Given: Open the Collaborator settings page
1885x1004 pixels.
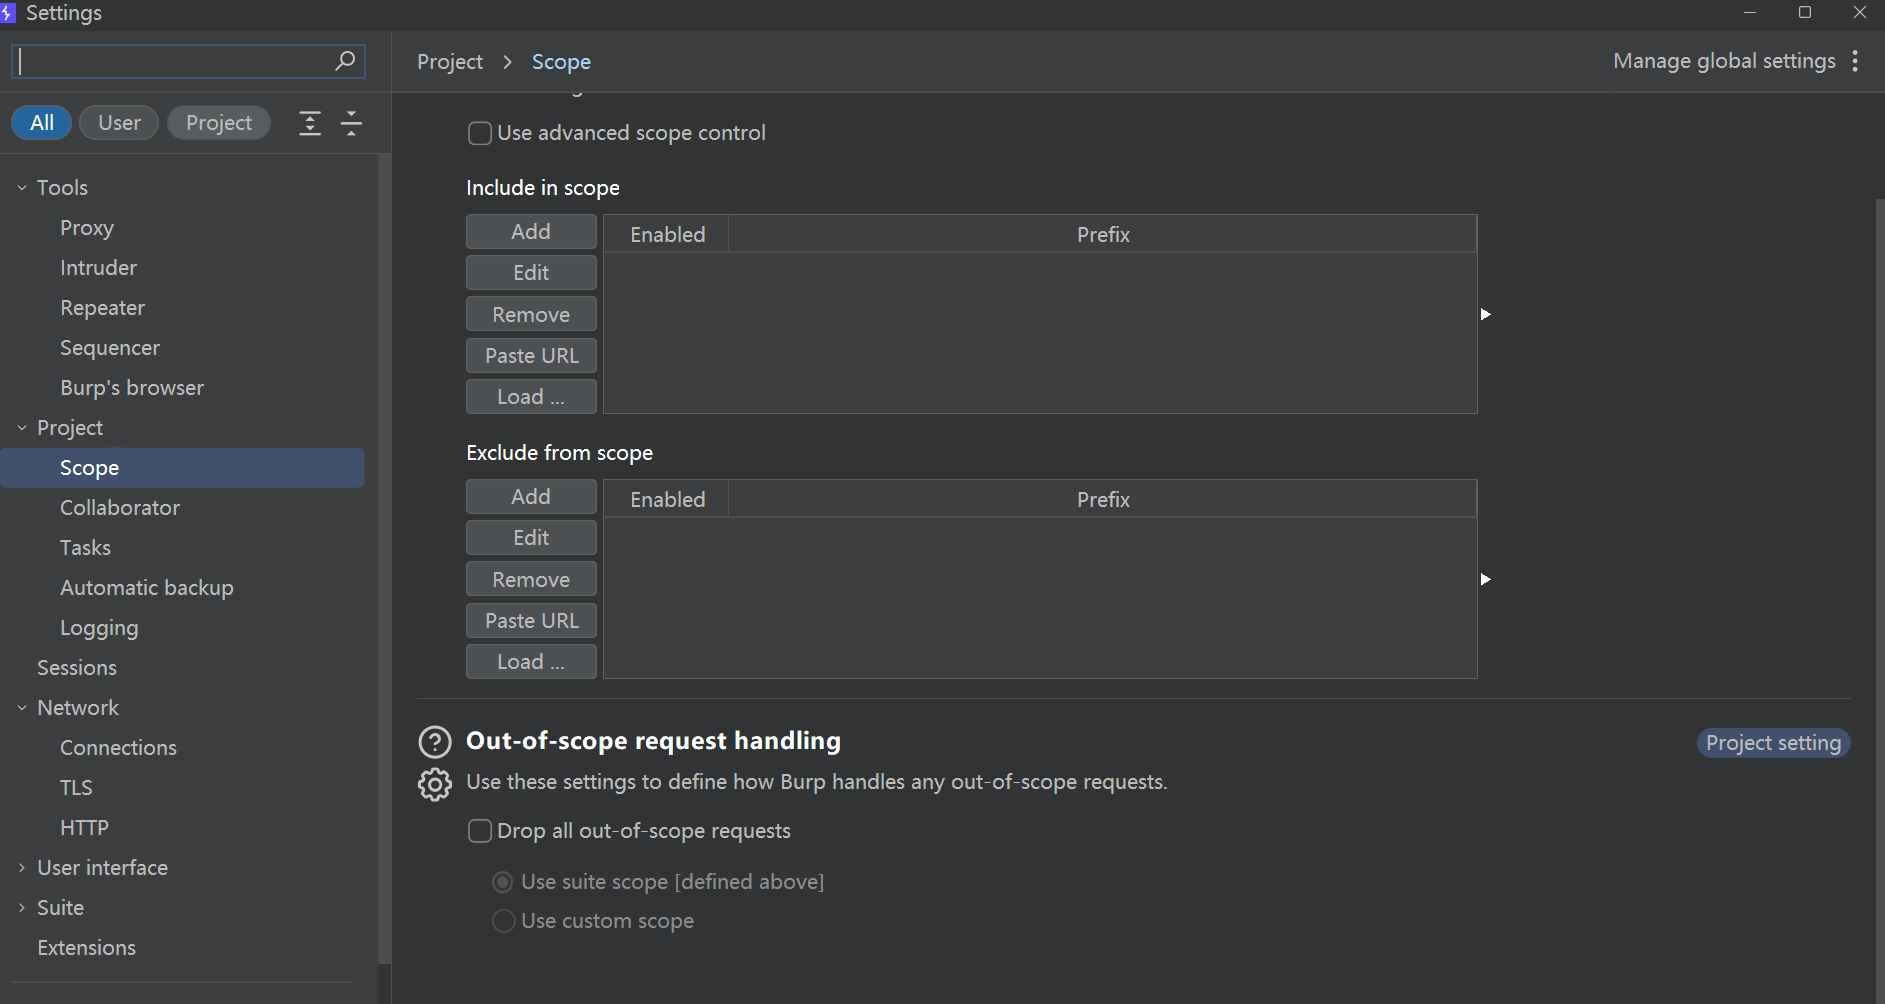Looking at the screenshot, I should (x=120, y=508).
